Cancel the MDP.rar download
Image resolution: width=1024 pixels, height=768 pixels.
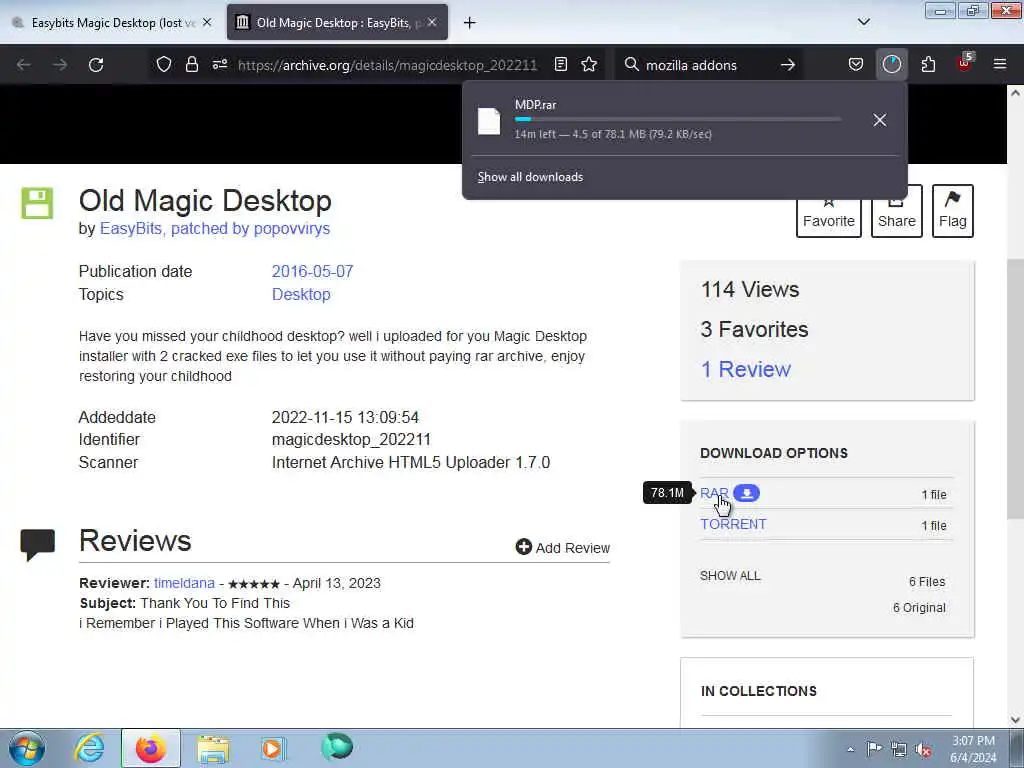(880, 120)
